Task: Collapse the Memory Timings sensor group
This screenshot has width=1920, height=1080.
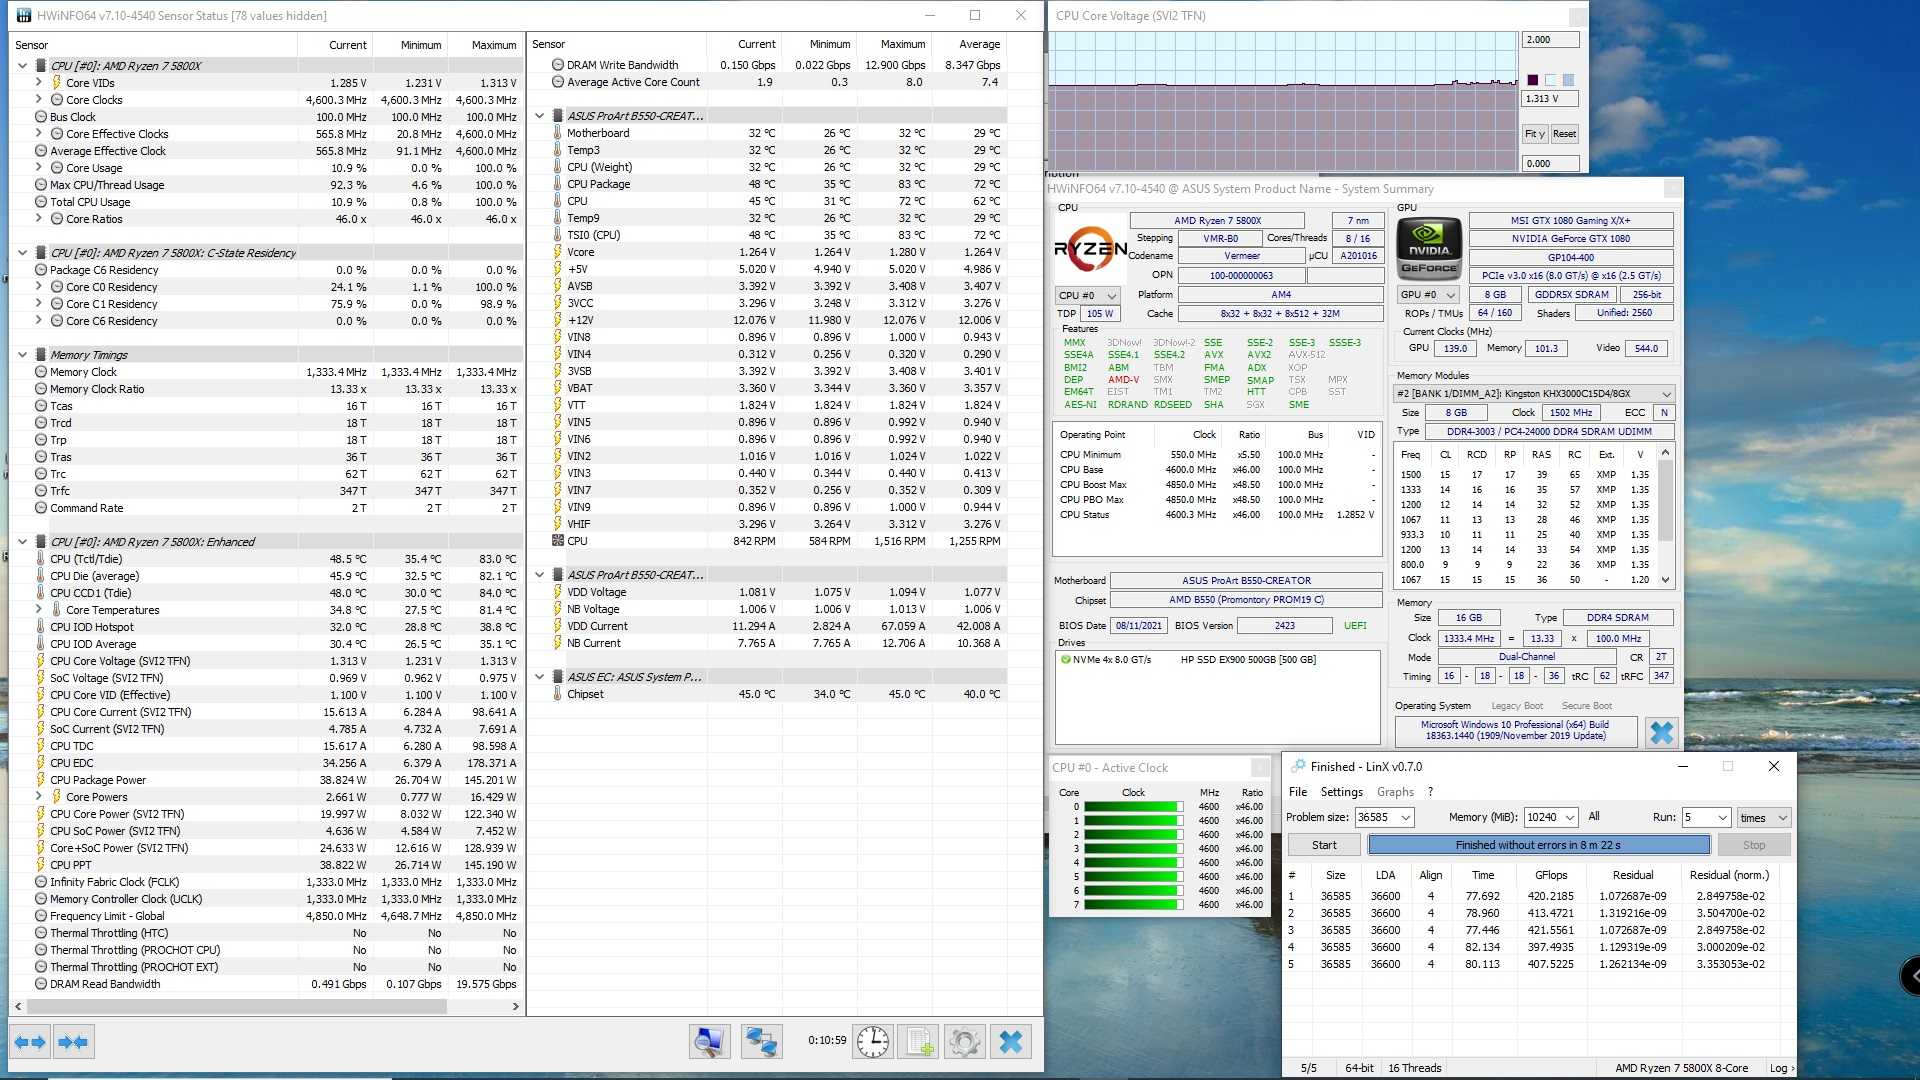Action: click(x=22, y=355)
